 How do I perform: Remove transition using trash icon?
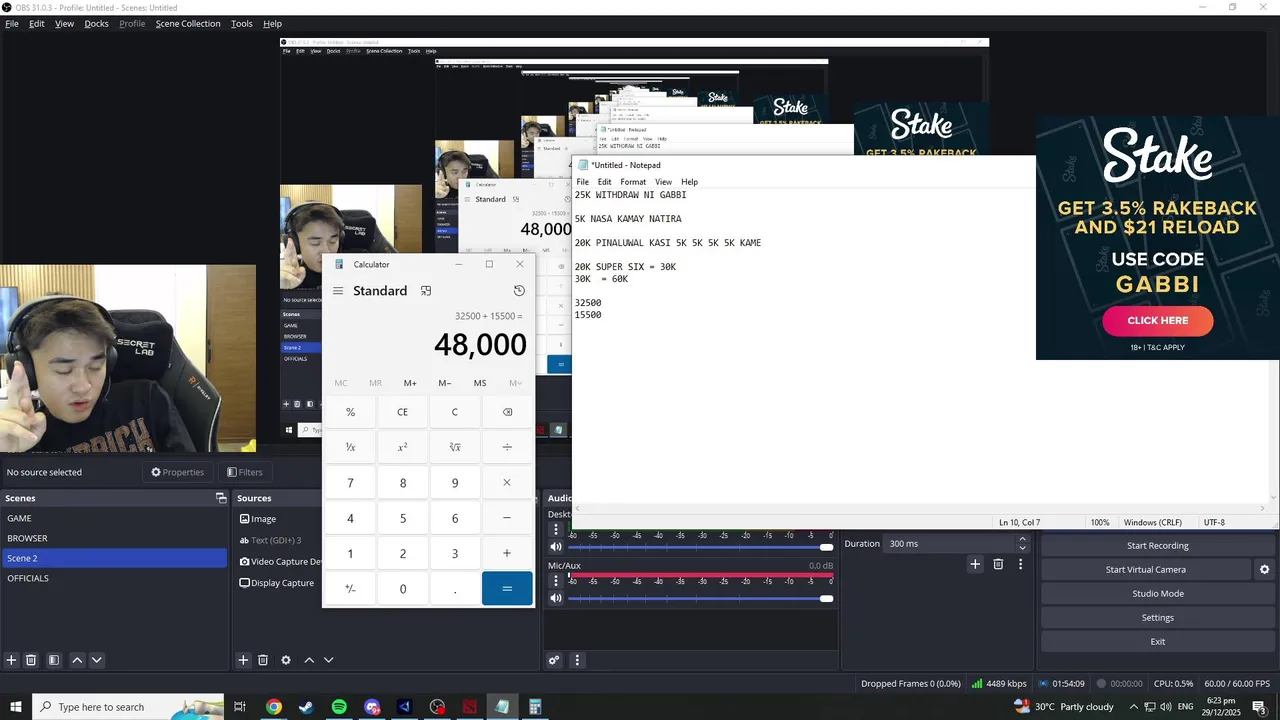[x=998, y=564]
